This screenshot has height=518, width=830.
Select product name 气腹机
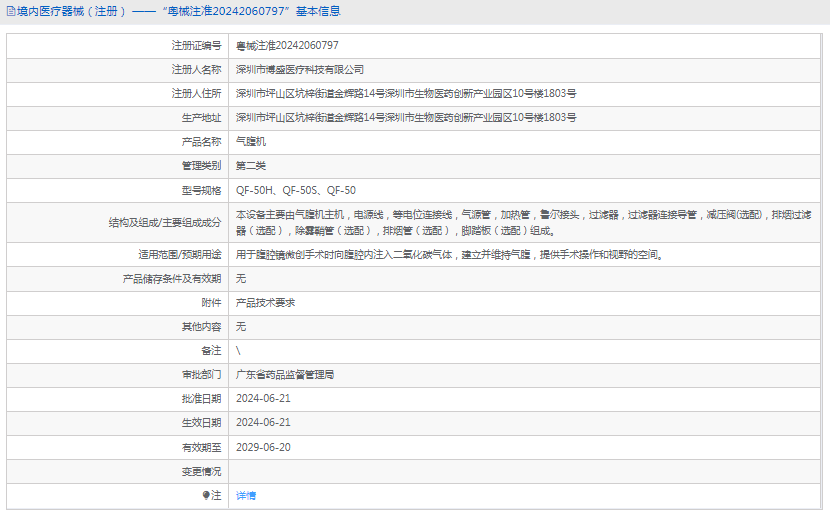(250, 142)
